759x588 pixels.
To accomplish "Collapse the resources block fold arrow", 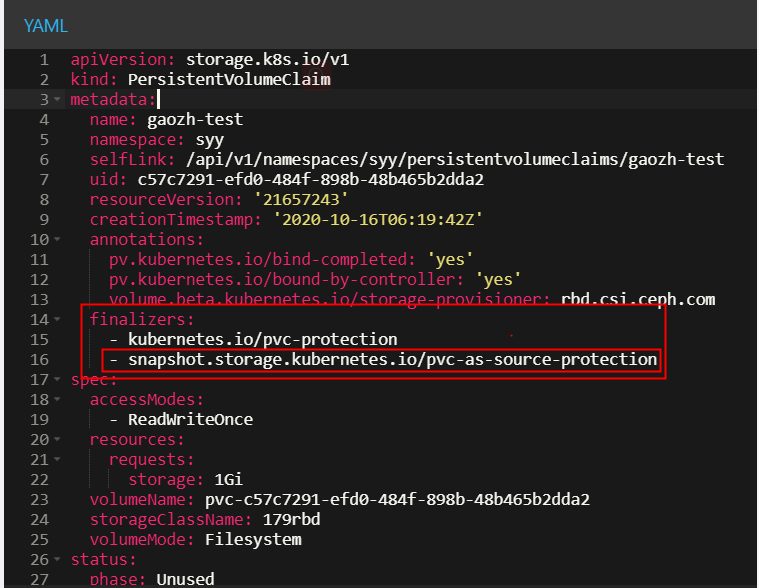I will point(57,439).
